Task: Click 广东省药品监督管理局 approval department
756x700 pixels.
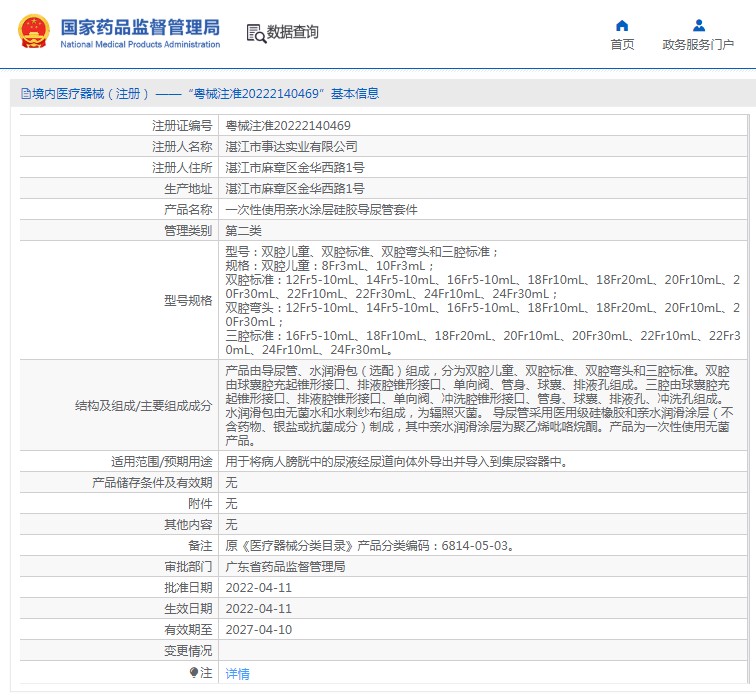Action: 285,567
